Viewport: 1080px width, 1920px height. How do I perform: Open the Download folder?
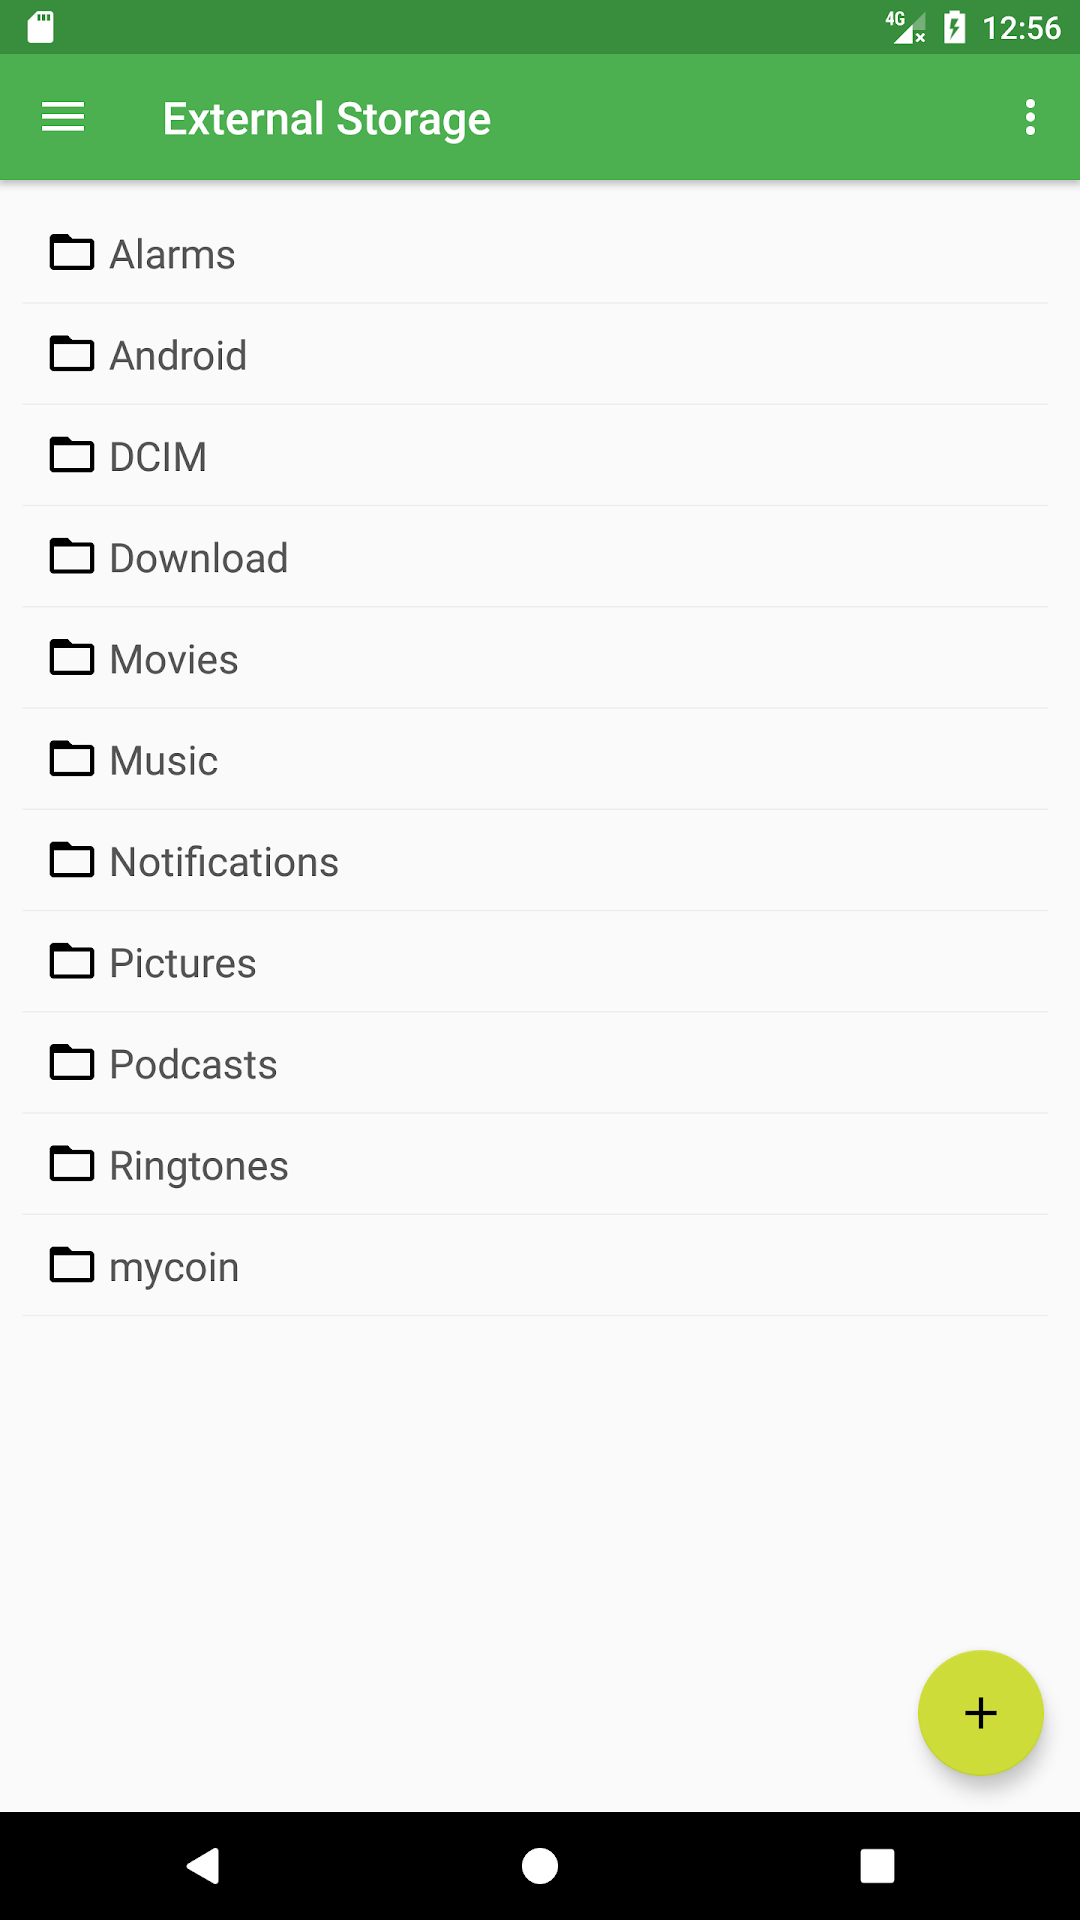click(x=535, y=557)
